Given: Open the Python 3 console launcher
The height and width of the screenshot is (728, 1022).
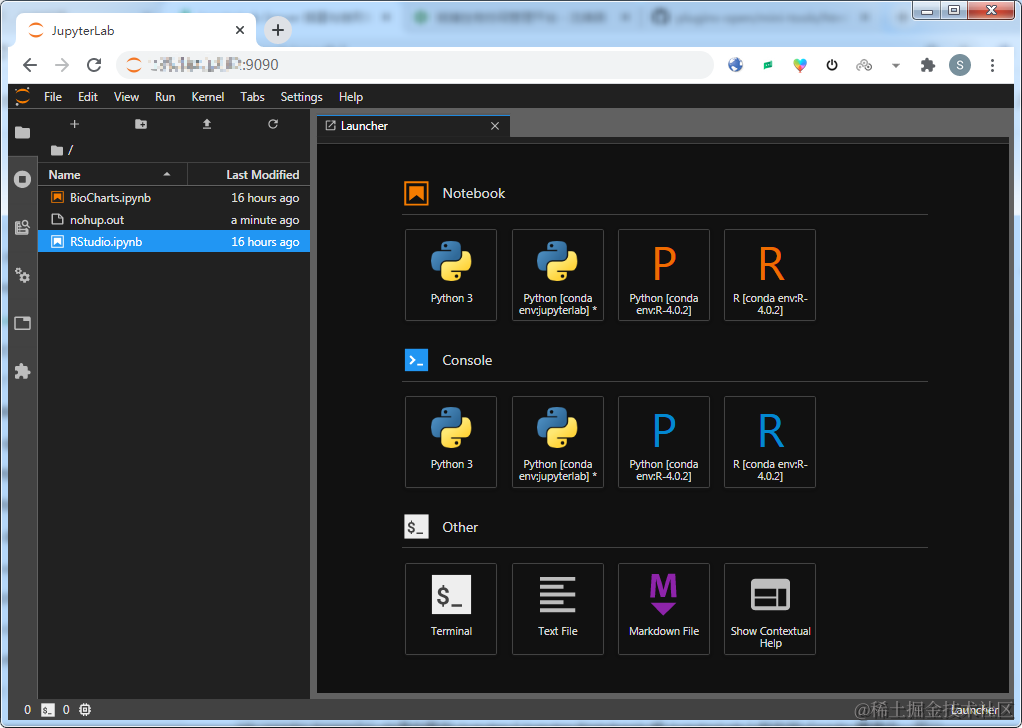Looking at the screenshot, I should [451, 442].
